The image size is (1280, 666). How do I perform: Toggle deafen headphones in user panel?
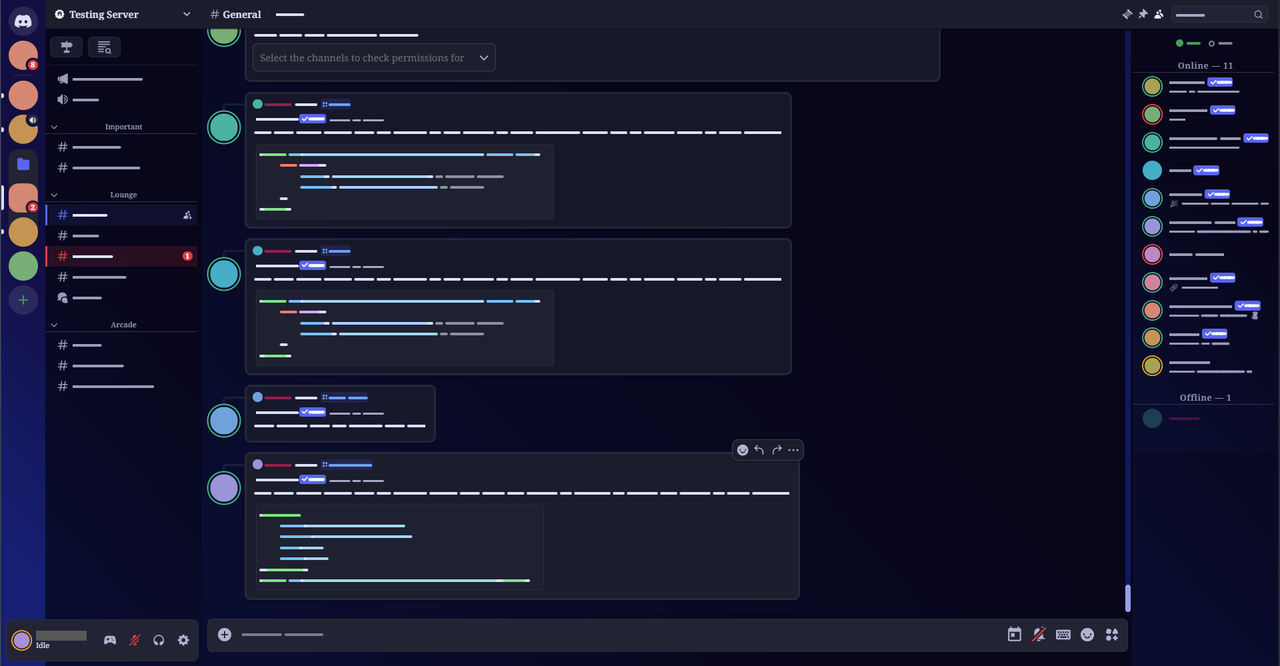coord(159,640)
